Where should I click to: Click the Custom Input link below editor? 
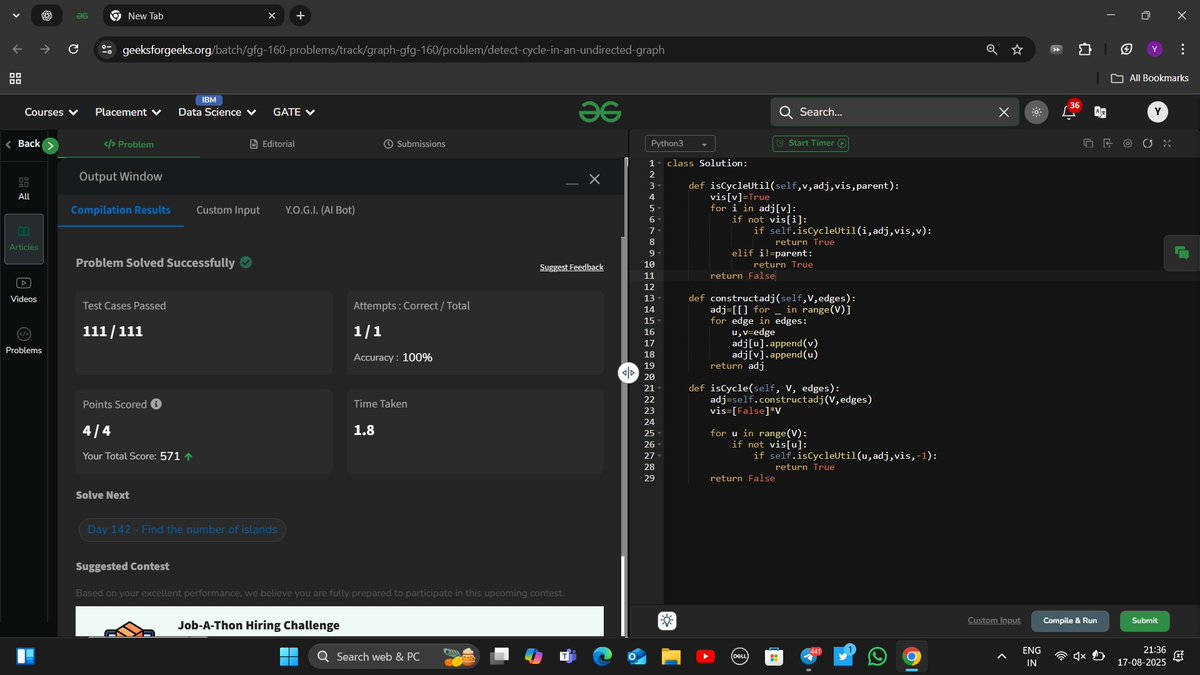click(x=994, y=621)
